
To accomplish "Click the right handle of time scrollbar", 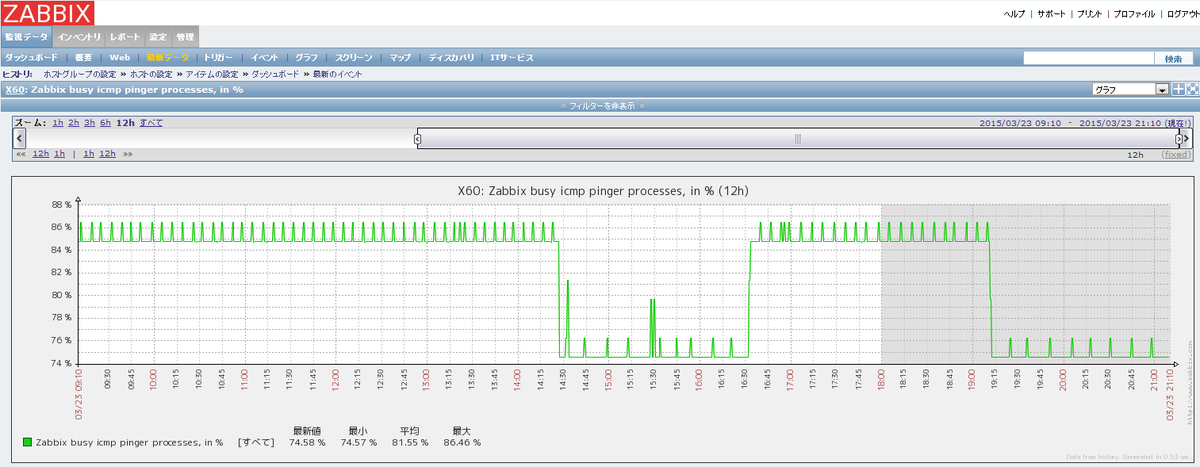I will (1177, 139).
